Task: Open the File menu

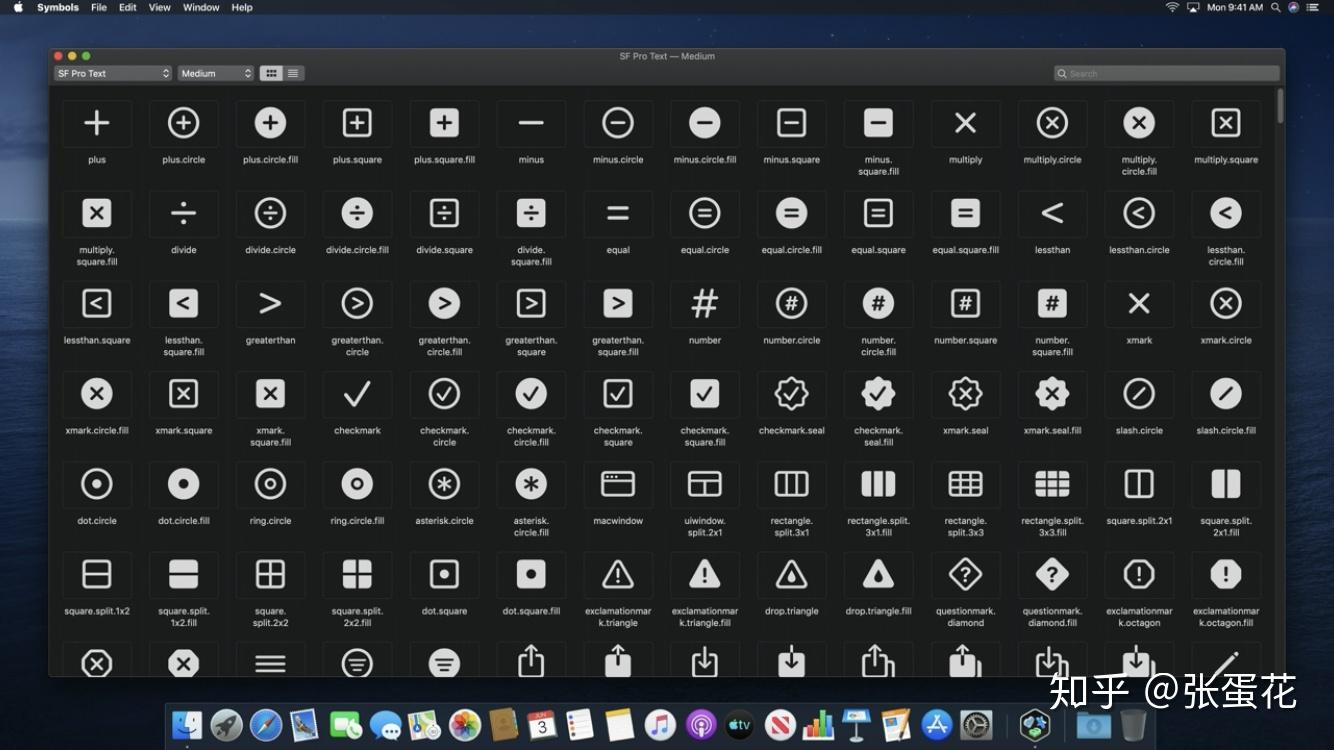Action: pyautogui.click(x=99, y=7)
